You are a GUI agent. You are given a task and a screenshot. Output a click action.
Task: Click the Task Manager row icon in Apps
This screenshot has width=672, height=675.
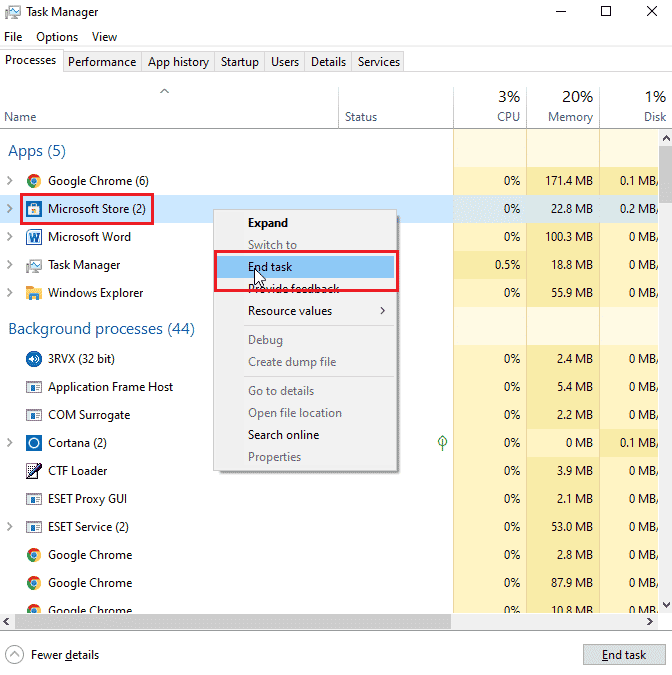coord(34,265)
